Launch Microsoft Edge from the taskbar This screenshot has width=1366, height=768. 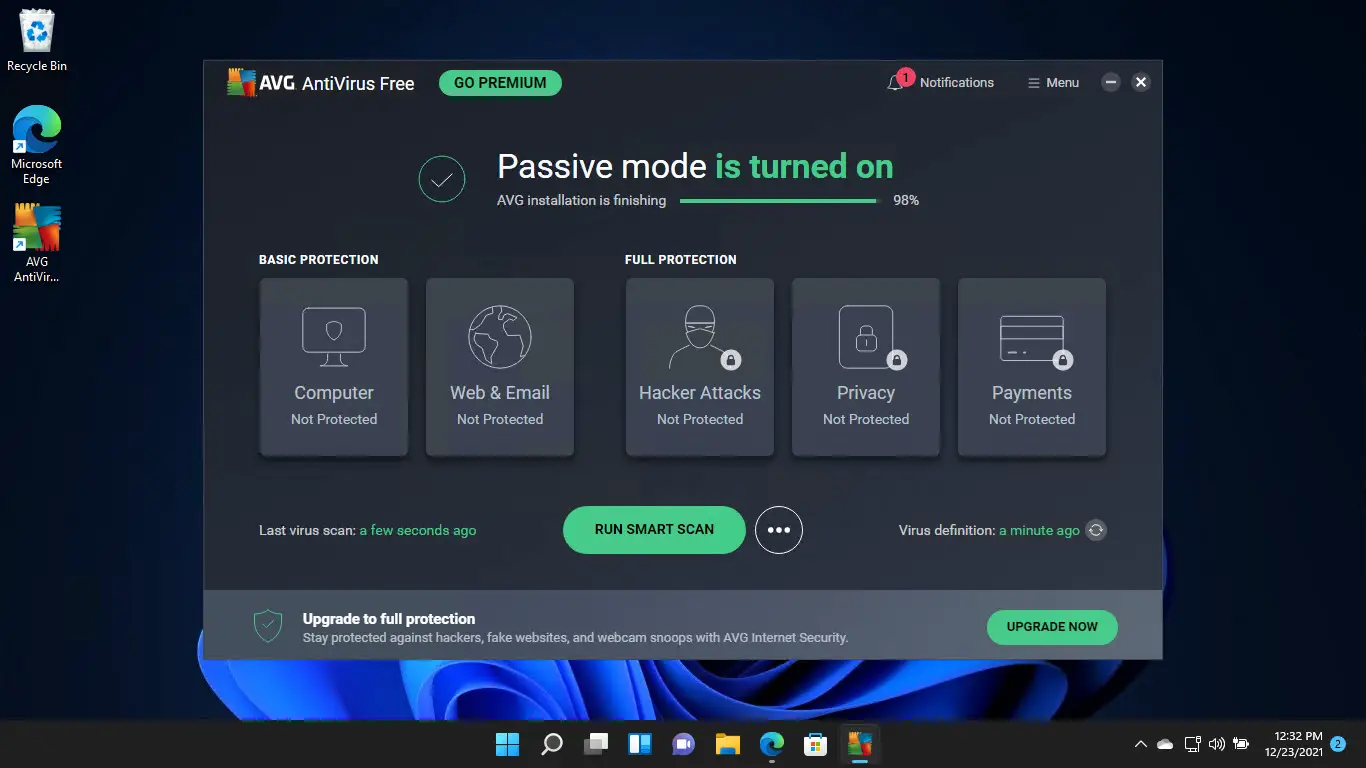[771, 744]
